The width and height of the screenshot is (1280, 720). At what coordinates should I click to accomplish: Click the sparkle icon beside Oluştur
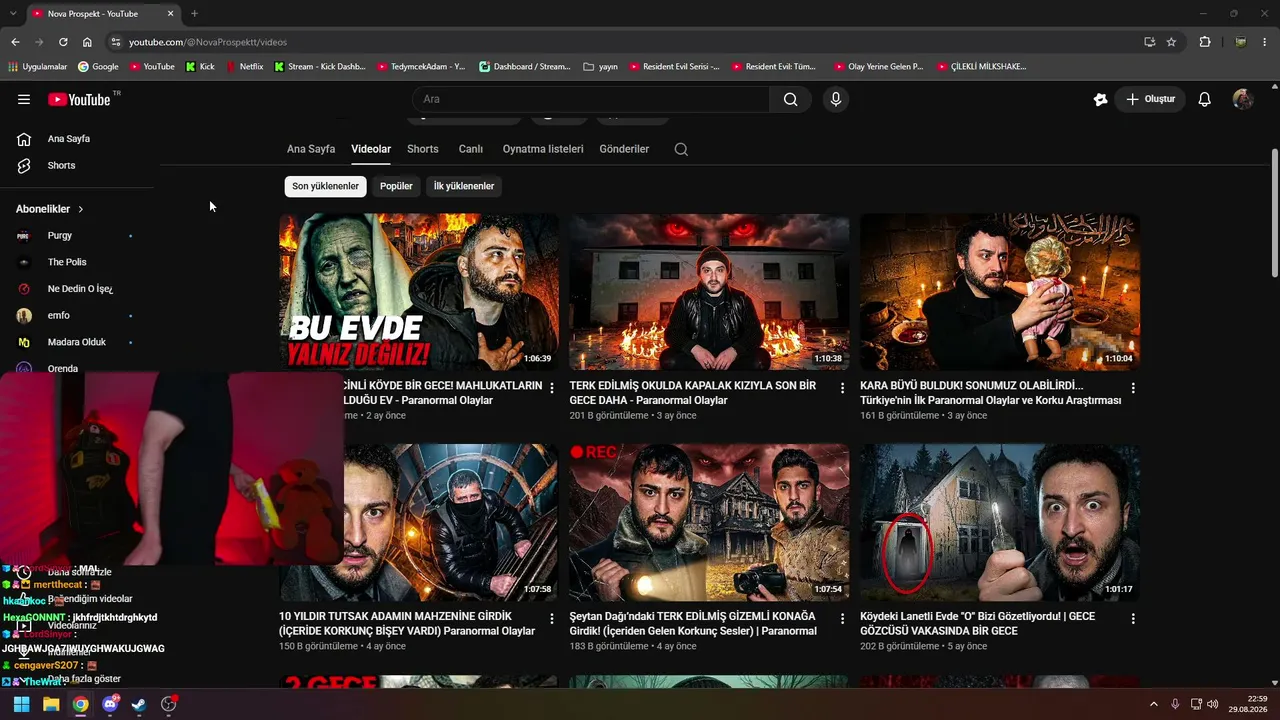[1100, 99]
